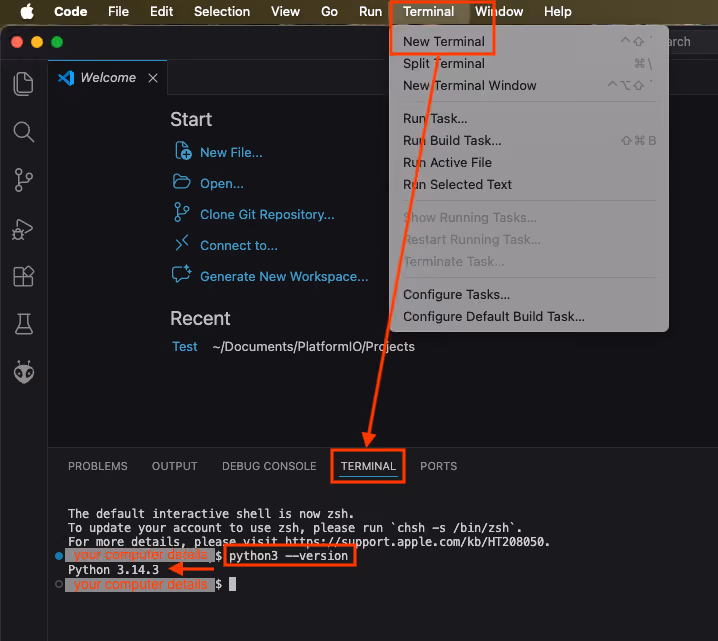Open the File menu
Viewport: 718px width, 641px height.
[118, 11]
